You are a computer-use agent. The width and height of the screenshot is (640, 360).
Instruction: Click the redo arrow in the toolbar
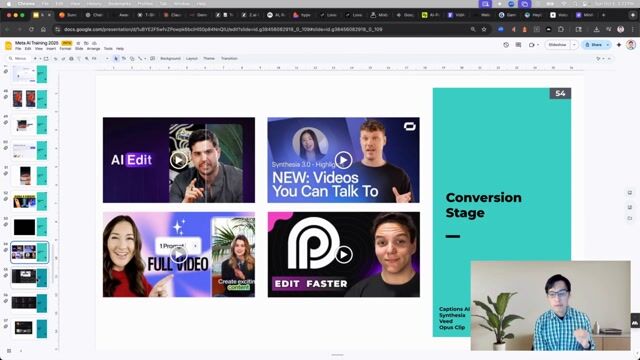point(63,58)
